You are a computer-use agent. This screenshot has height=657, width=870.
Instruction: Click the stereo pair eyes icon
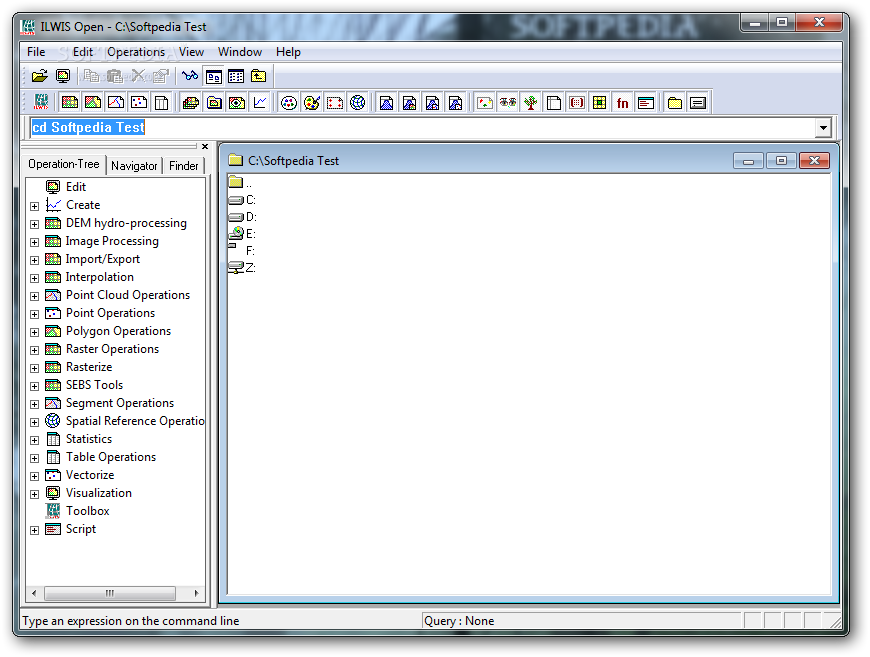(x=508, y=102)
